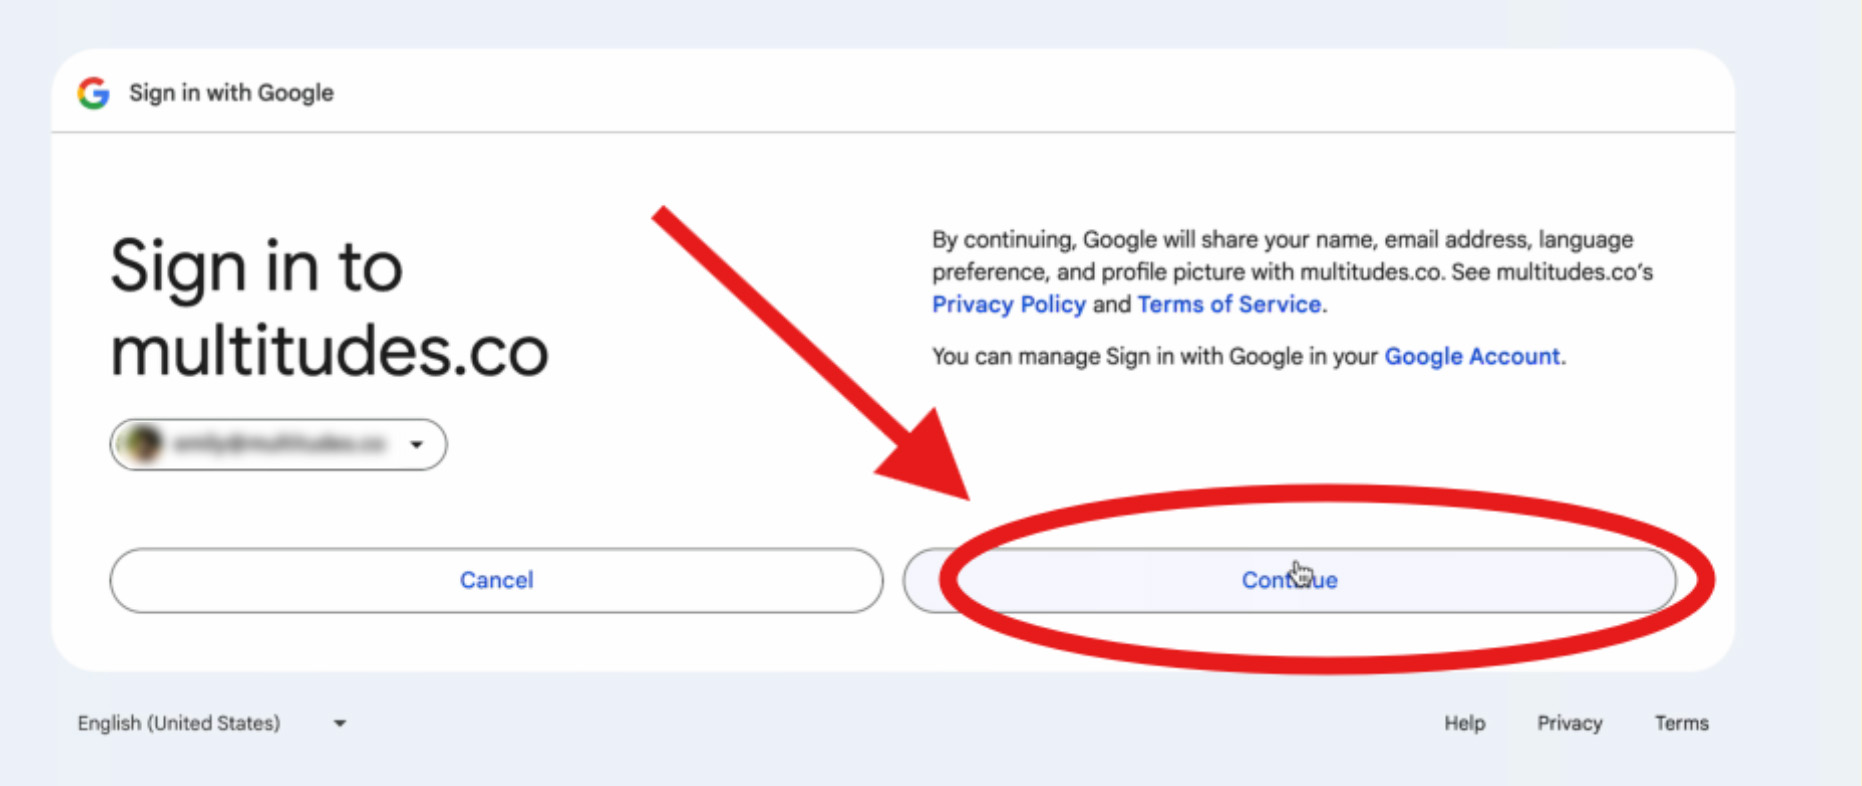The height and width of the screenshot is (786, 1862).
Task: Open the Help footer link
Action: pos(1464,723)
